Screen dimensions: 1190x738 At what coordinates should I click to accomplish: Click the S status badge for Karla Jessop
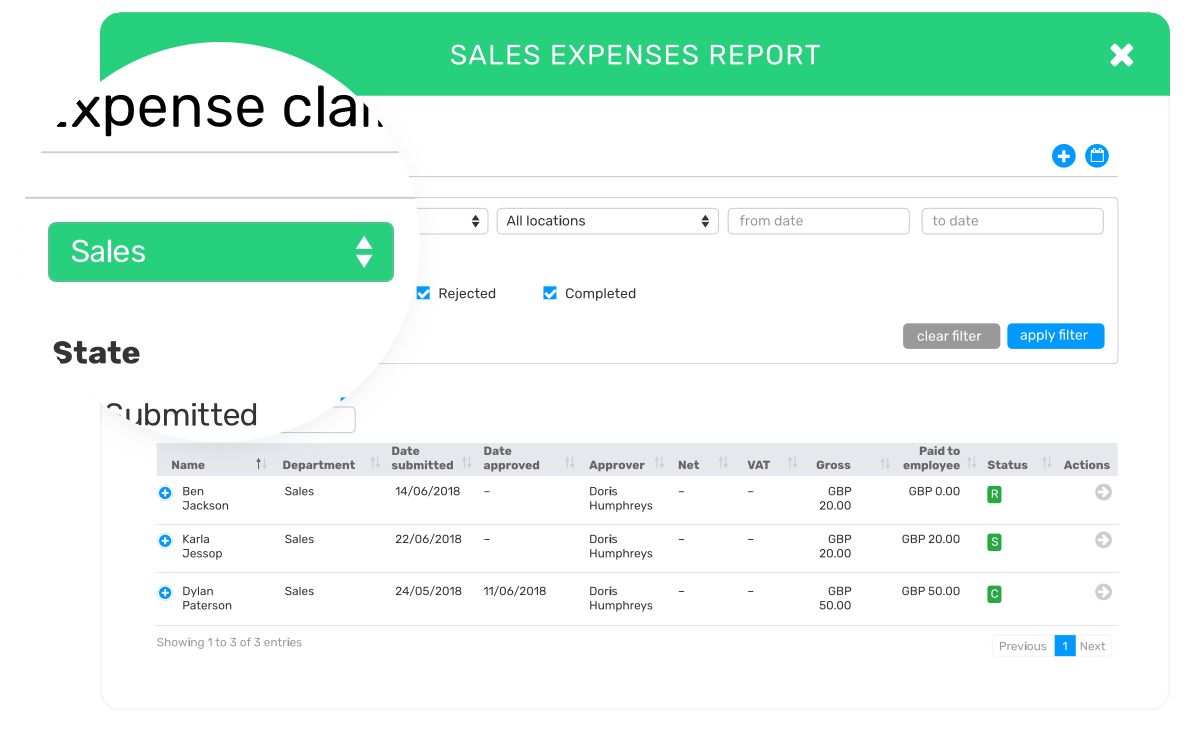[994, 542]
